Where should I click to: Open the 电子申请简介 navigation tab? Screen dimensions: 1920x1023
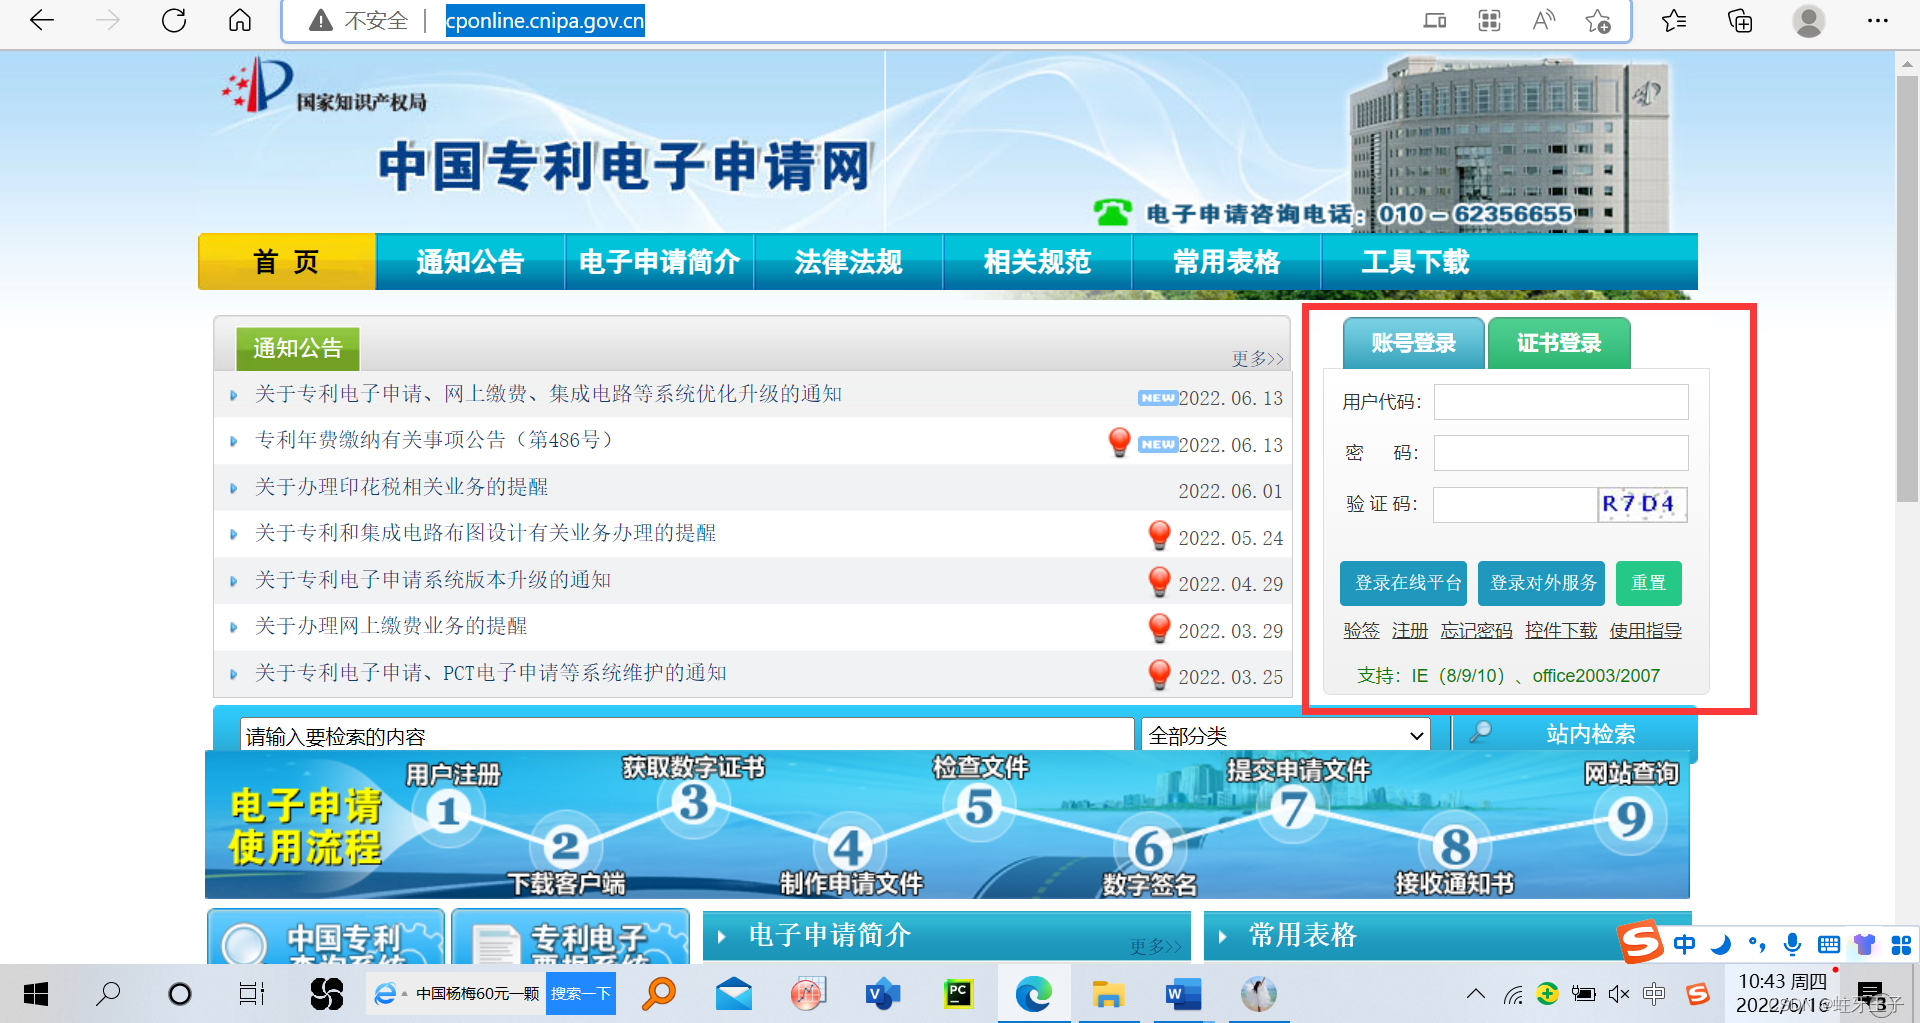(659, 262)
